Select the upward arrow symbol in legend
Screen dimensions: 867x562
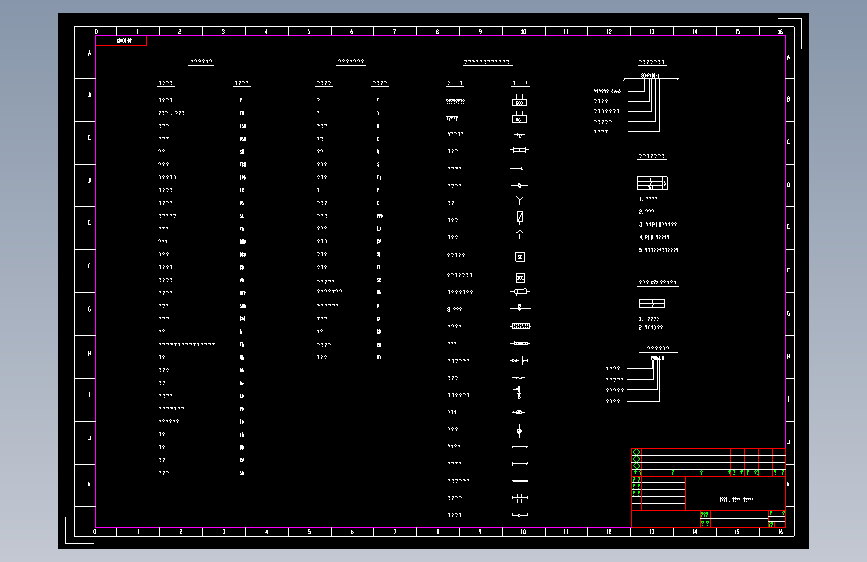coord(519,235)
